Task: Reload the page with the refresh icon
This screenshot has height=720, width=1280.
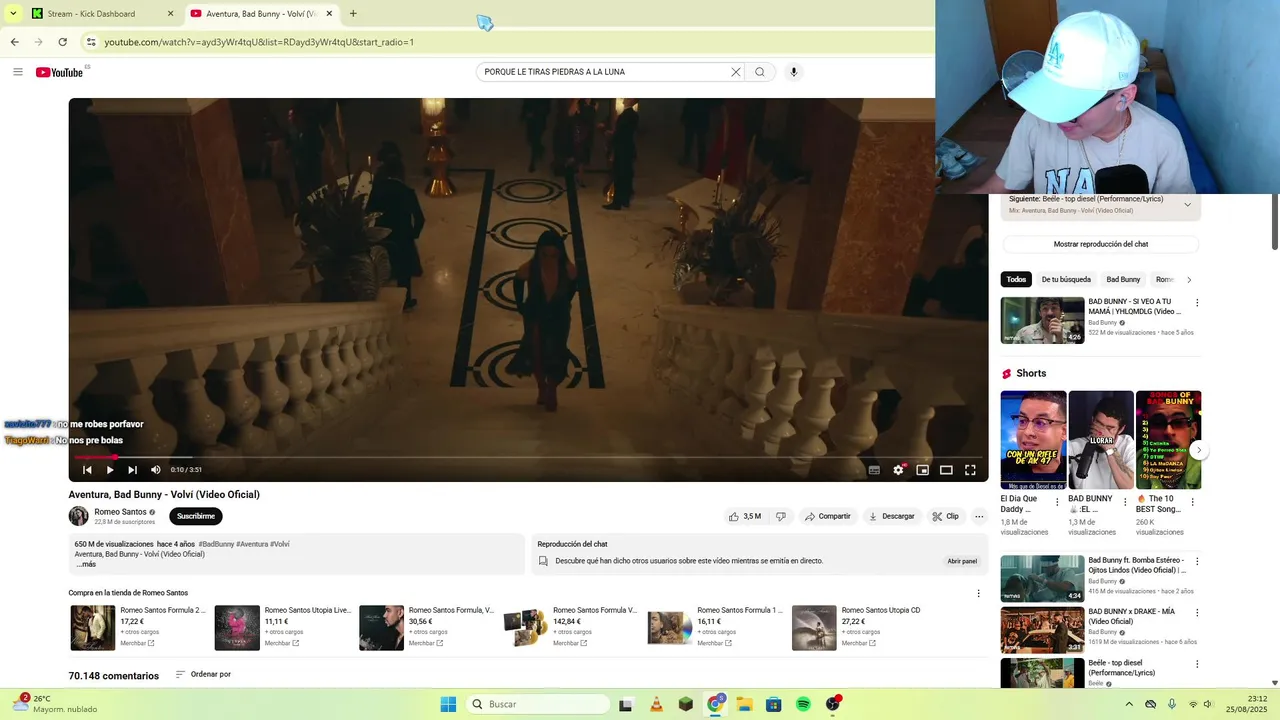Action: [x=62, y=42]
